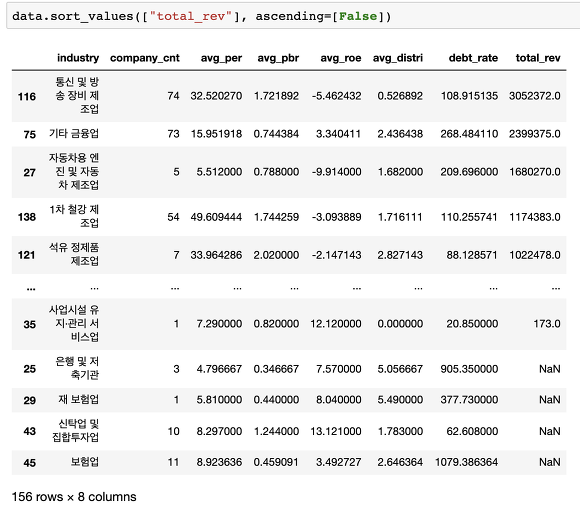The width and height of the screenshot is (580, 511).
Task: Click company_cnt value 54
Action: pos(173,217)
